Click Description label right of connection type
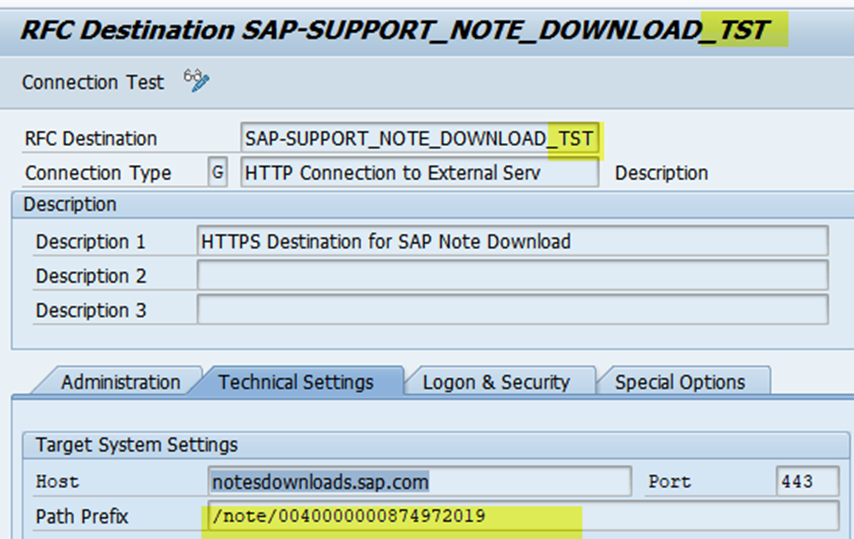Image resolution: width=854 pixels, height=539 pixels. (x=661, y=173)
